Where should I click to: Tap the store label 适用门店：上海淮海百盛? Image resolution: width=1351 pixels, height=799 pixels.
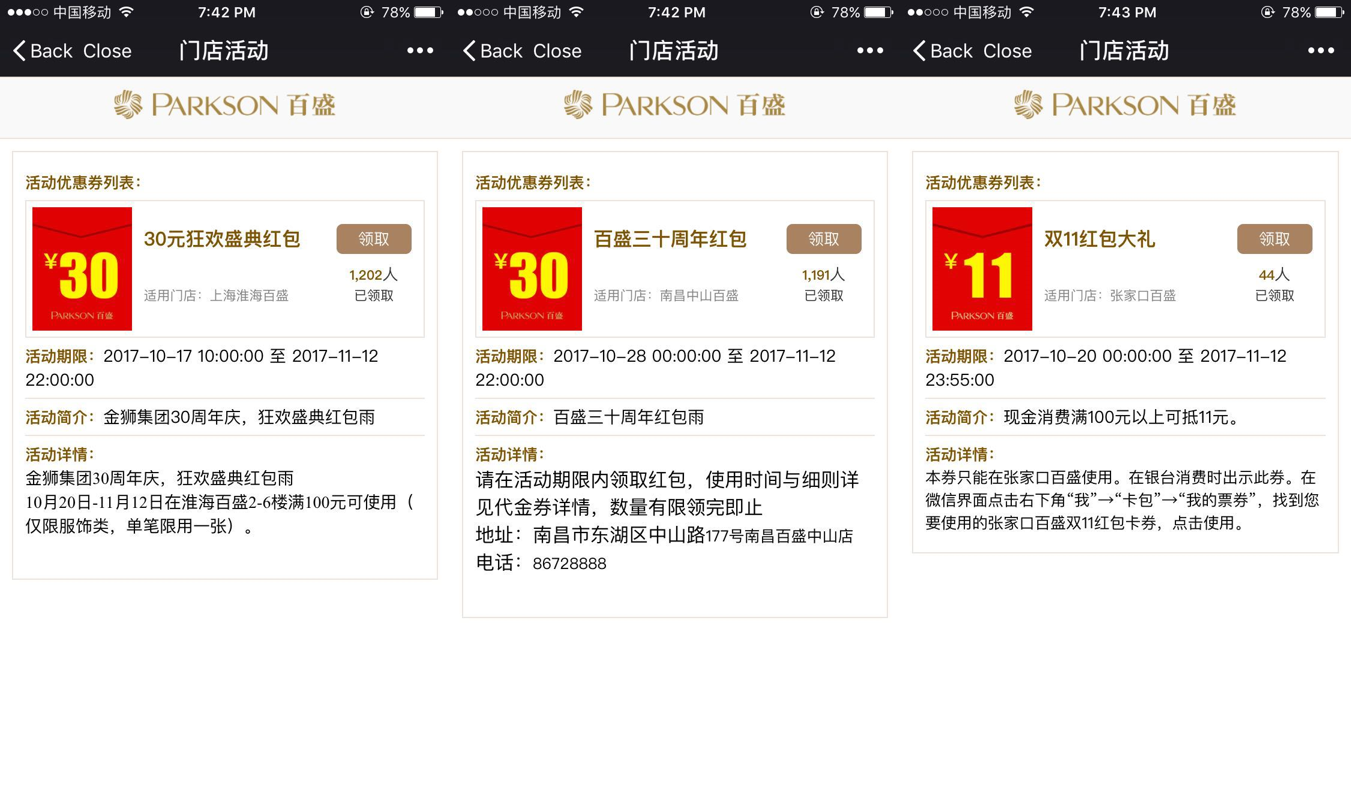click(x=216, y=296)
